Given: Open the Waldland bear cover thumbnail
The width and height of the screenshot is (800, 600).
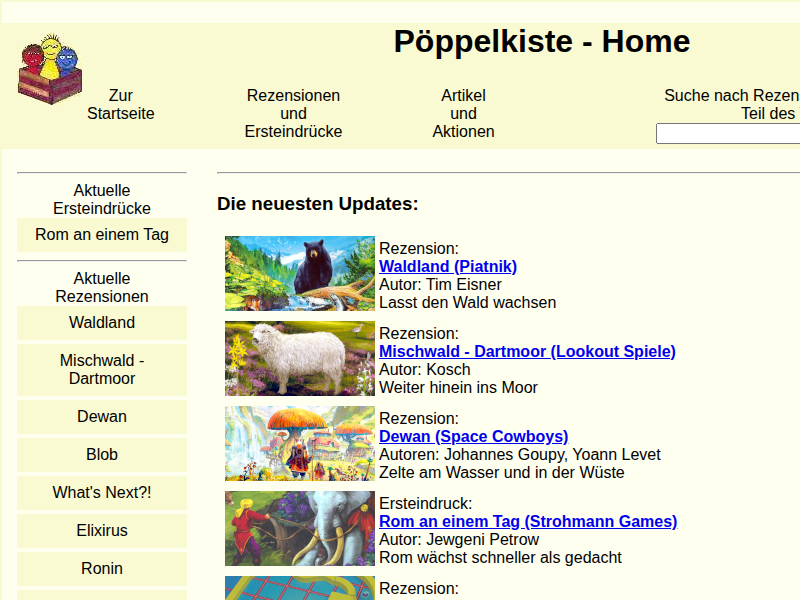Looking at the screenshot, I should (299, 273).
